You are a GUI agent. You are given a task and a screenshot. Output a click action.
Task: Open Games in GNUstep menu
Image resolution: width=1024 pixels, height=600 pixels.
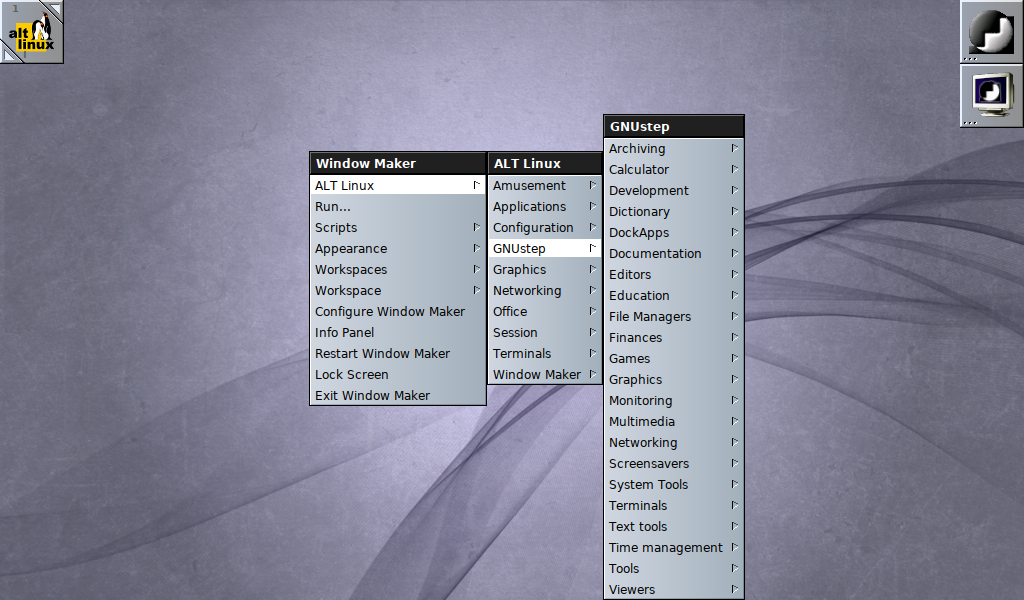(x=674, y=358)
